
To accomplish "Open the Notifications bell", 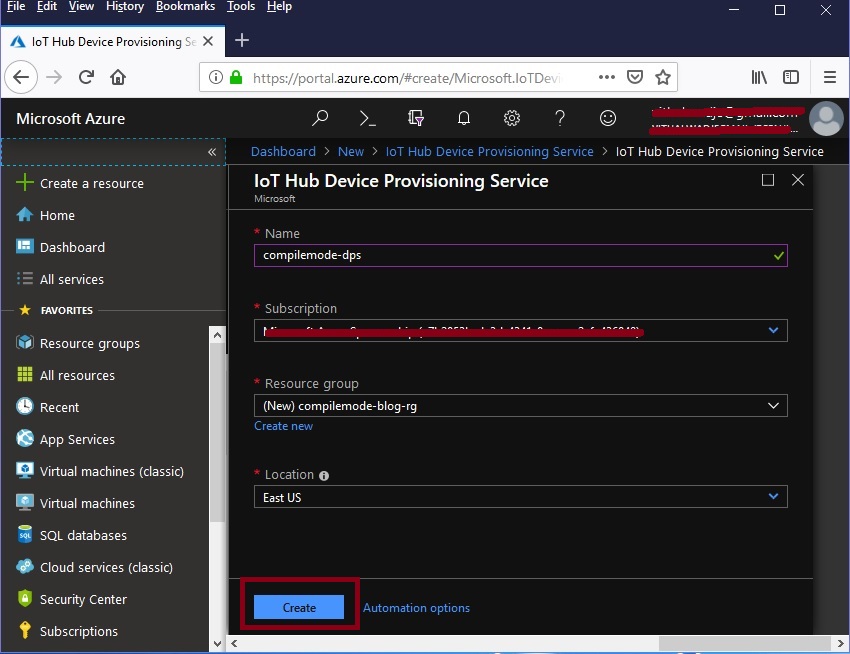I will pos(463,117).
